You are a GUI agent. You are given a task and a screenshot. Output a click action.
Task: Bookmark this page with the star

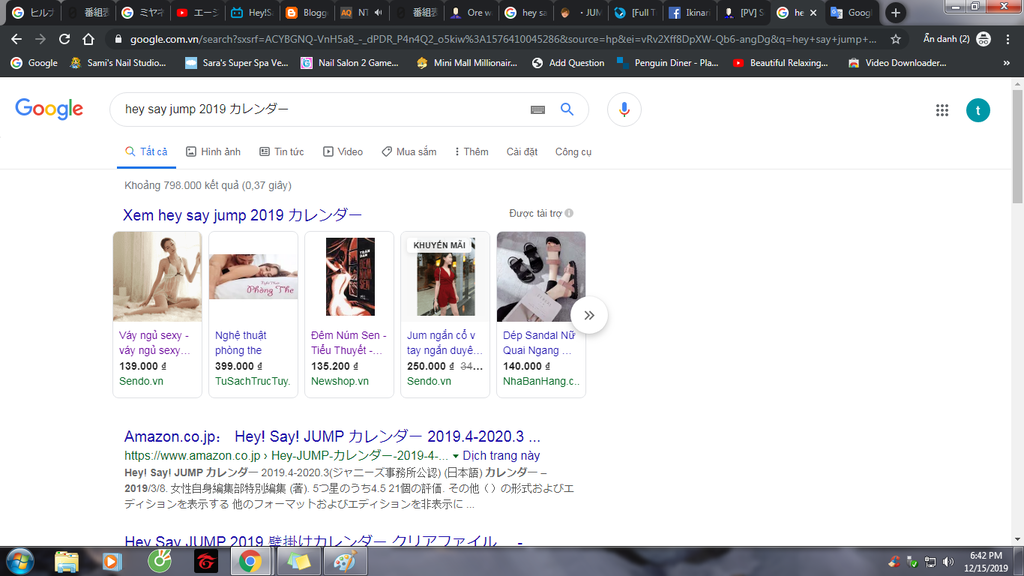896,39
